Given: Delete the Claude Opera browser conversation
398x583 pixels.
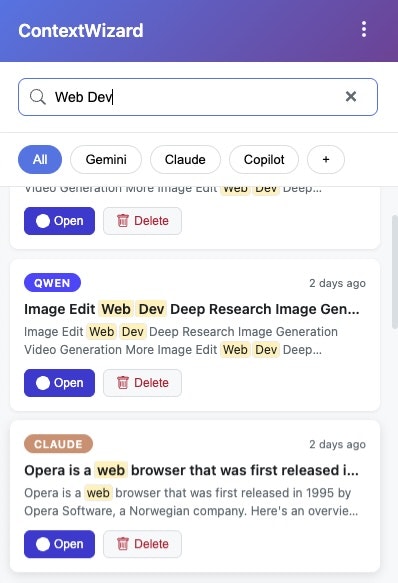Looking at the screenshot, I should pos(142,544).
